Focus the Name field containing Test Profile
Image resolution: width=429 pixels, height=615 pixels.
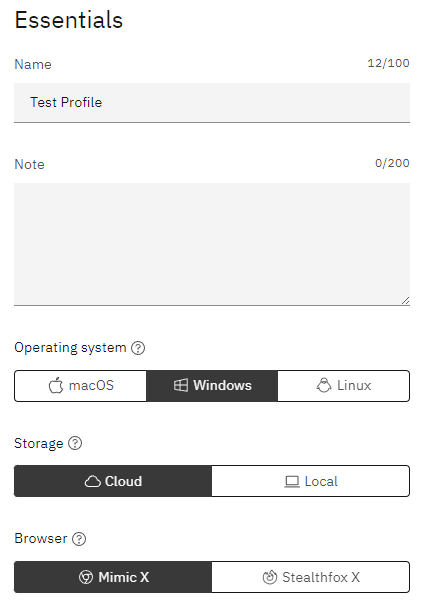point(212,103)
